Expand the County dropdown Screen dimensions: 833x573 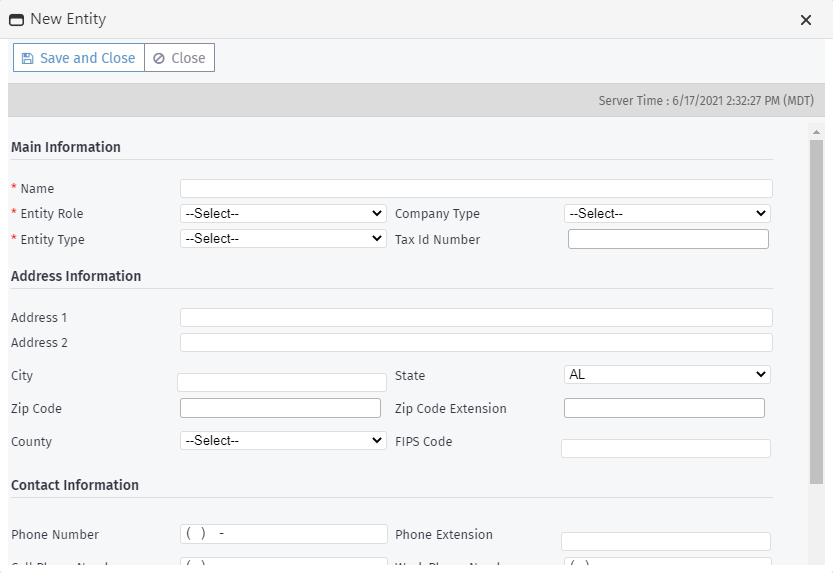pos(283,441)
